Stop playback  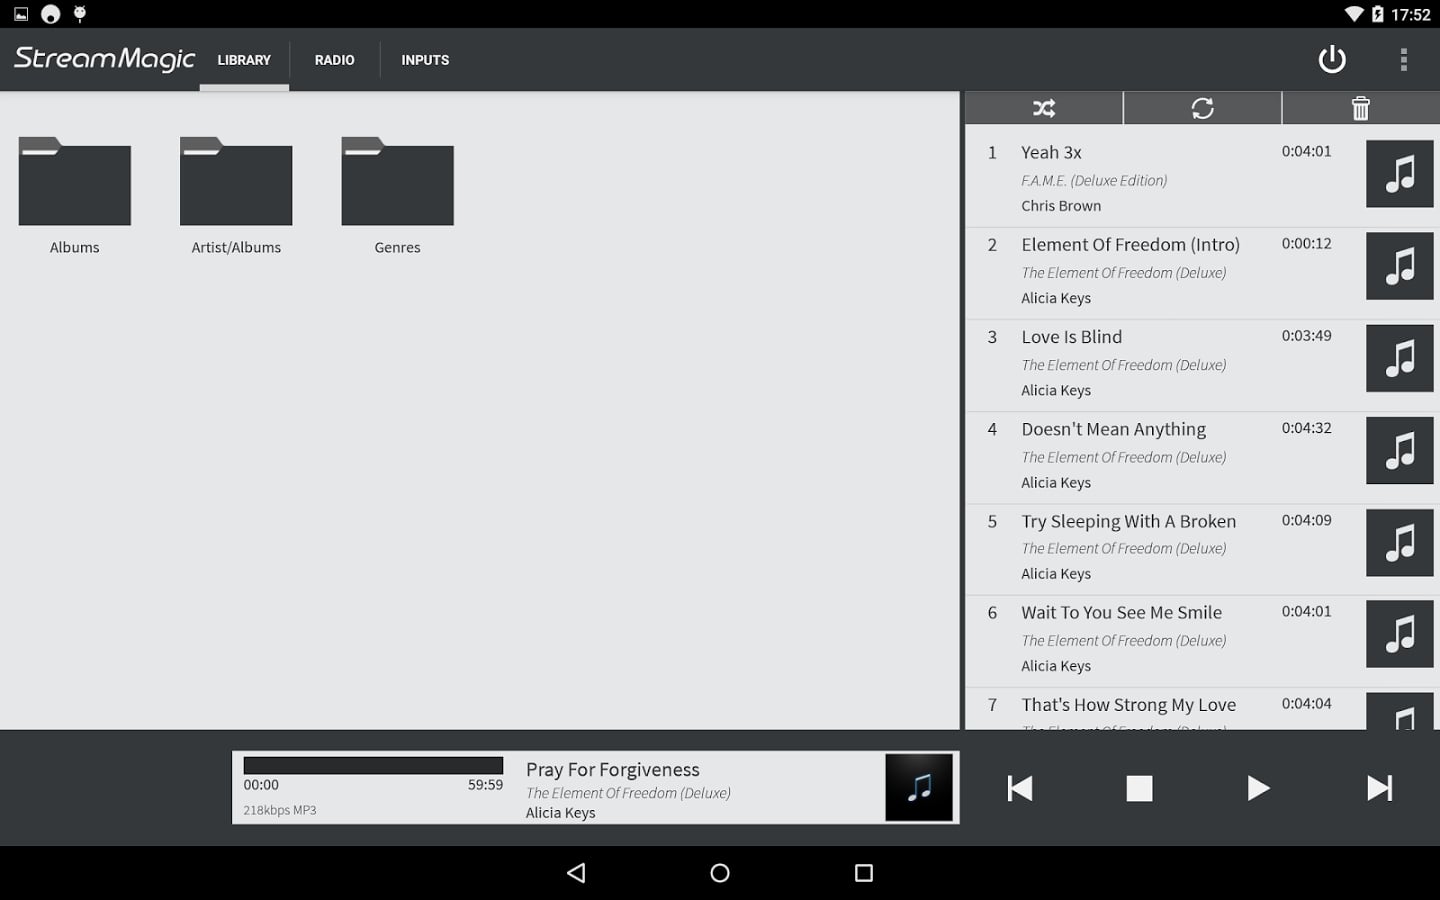(x=1139, y=788)
